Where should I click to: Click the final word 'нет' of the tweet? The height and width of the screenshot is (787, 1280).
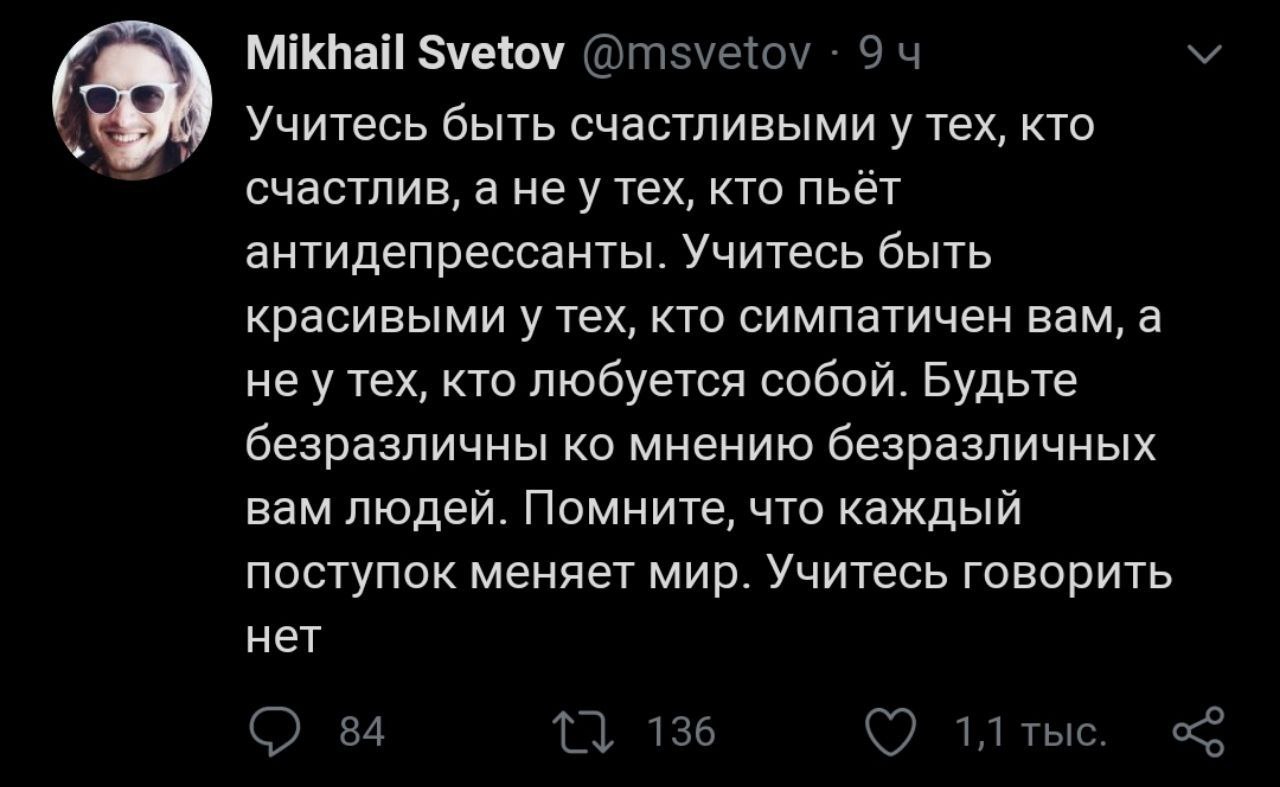point(284,633)
